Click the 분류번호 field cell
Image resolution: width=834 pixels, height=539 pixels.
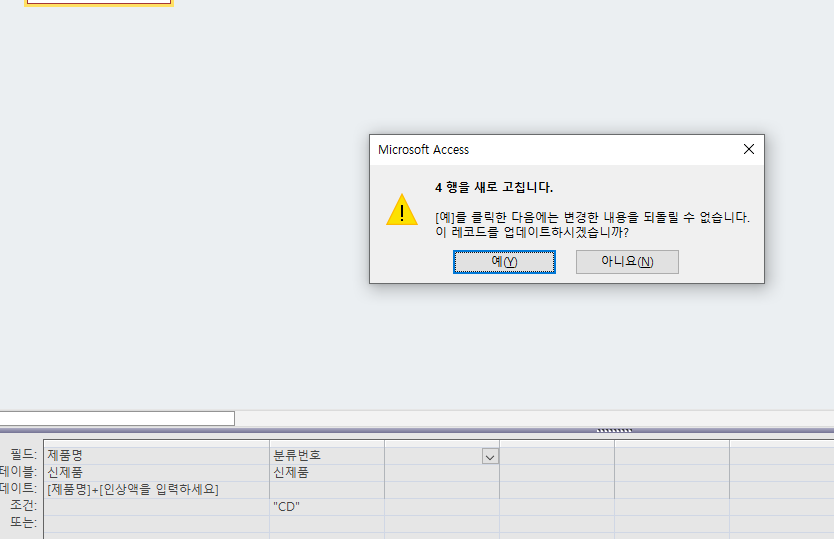click(x=326, y=455)
